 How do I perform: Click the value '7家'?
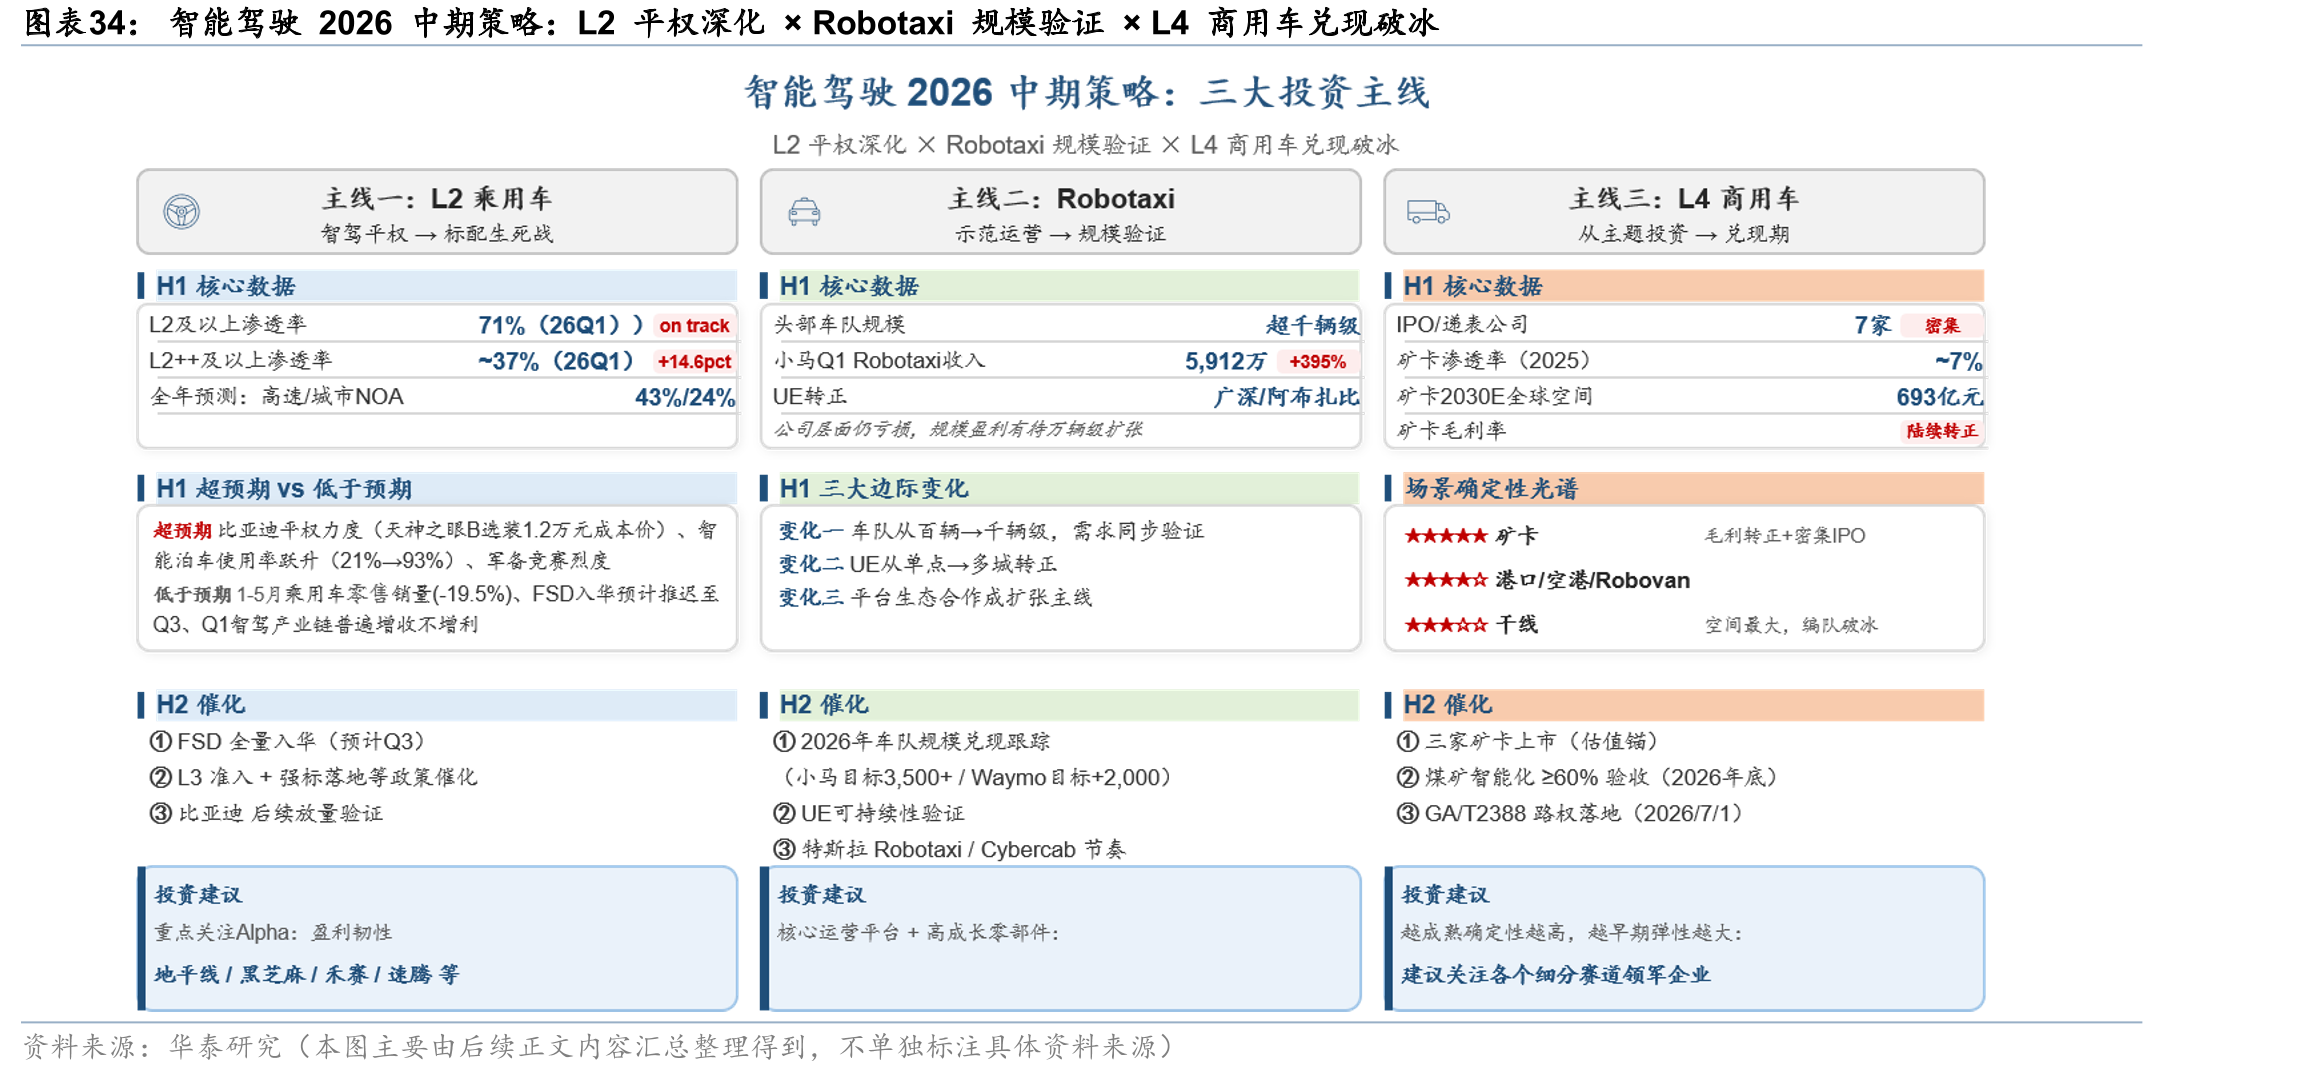click(x=1872, y=325)
